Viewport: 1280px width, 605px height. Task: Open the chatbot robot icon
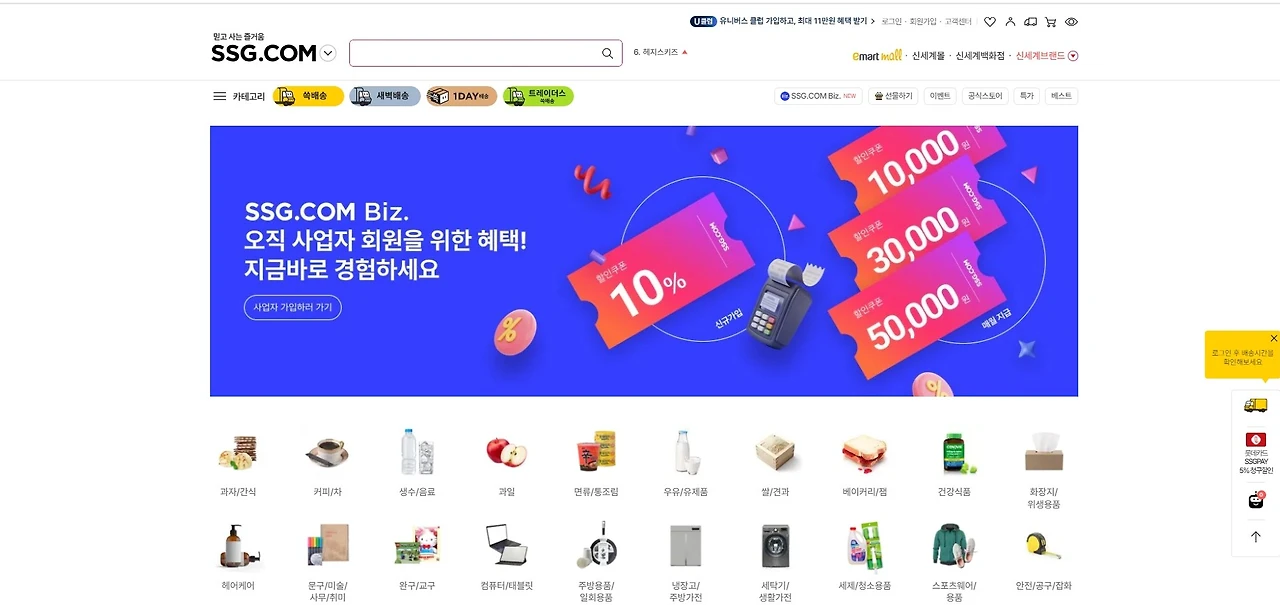[x=1256, y=500]
